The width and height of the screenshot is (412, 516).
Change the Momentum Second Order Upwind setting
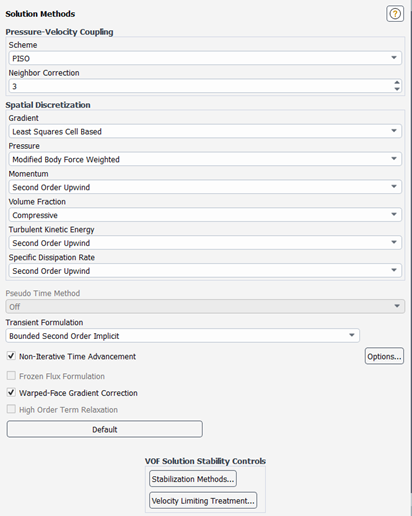[x=205, y=187]
